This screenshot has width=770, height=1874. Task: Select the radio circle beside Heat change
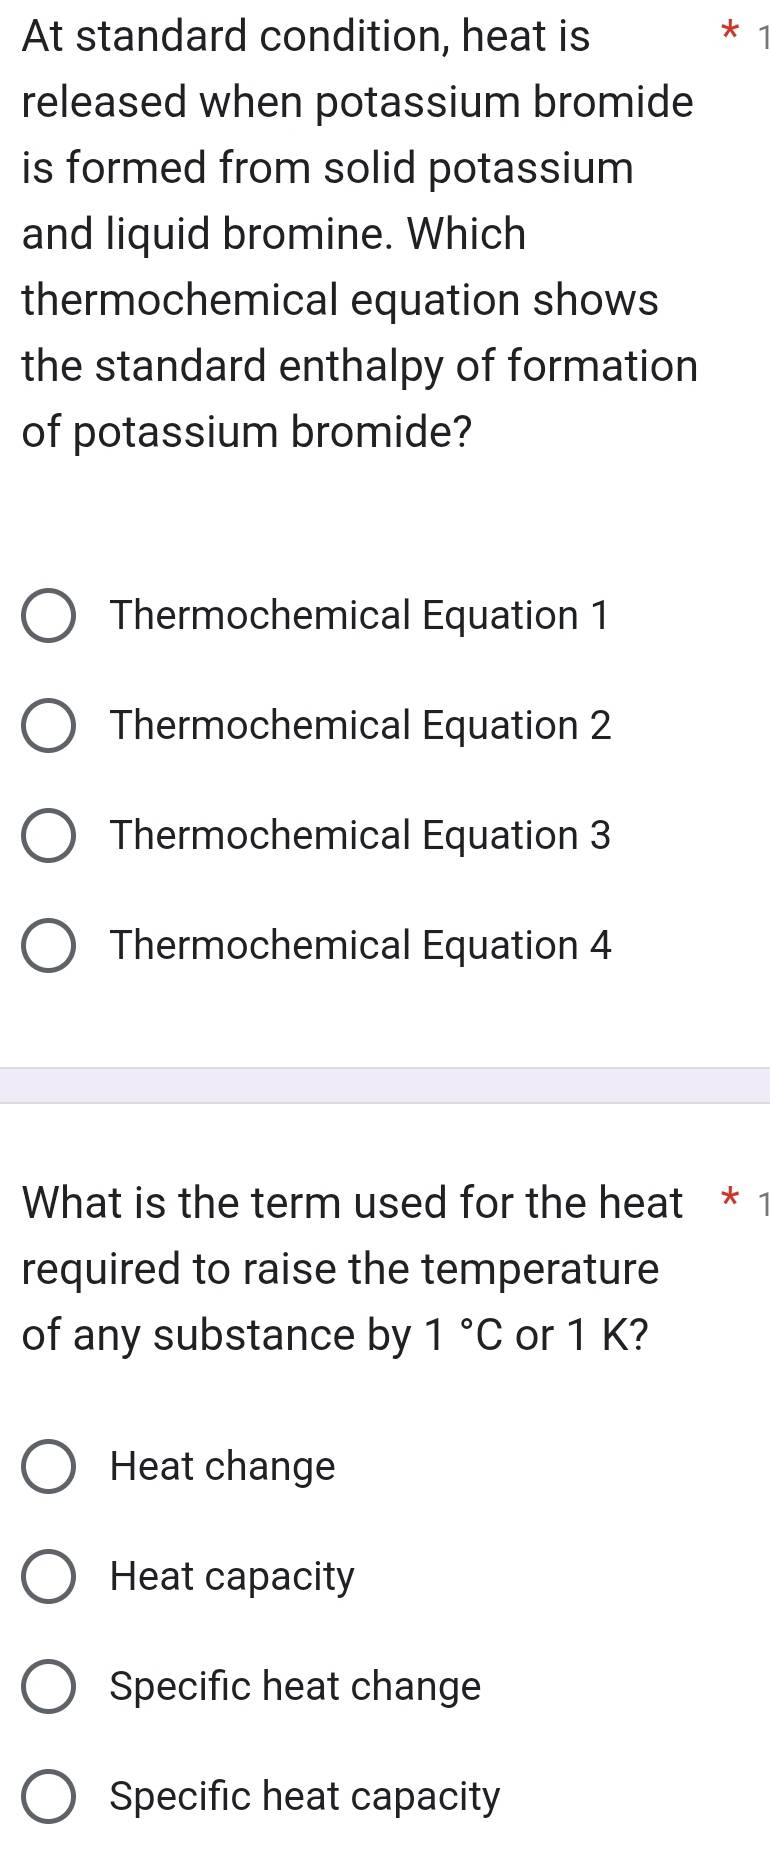click(x=48, y=1467)
